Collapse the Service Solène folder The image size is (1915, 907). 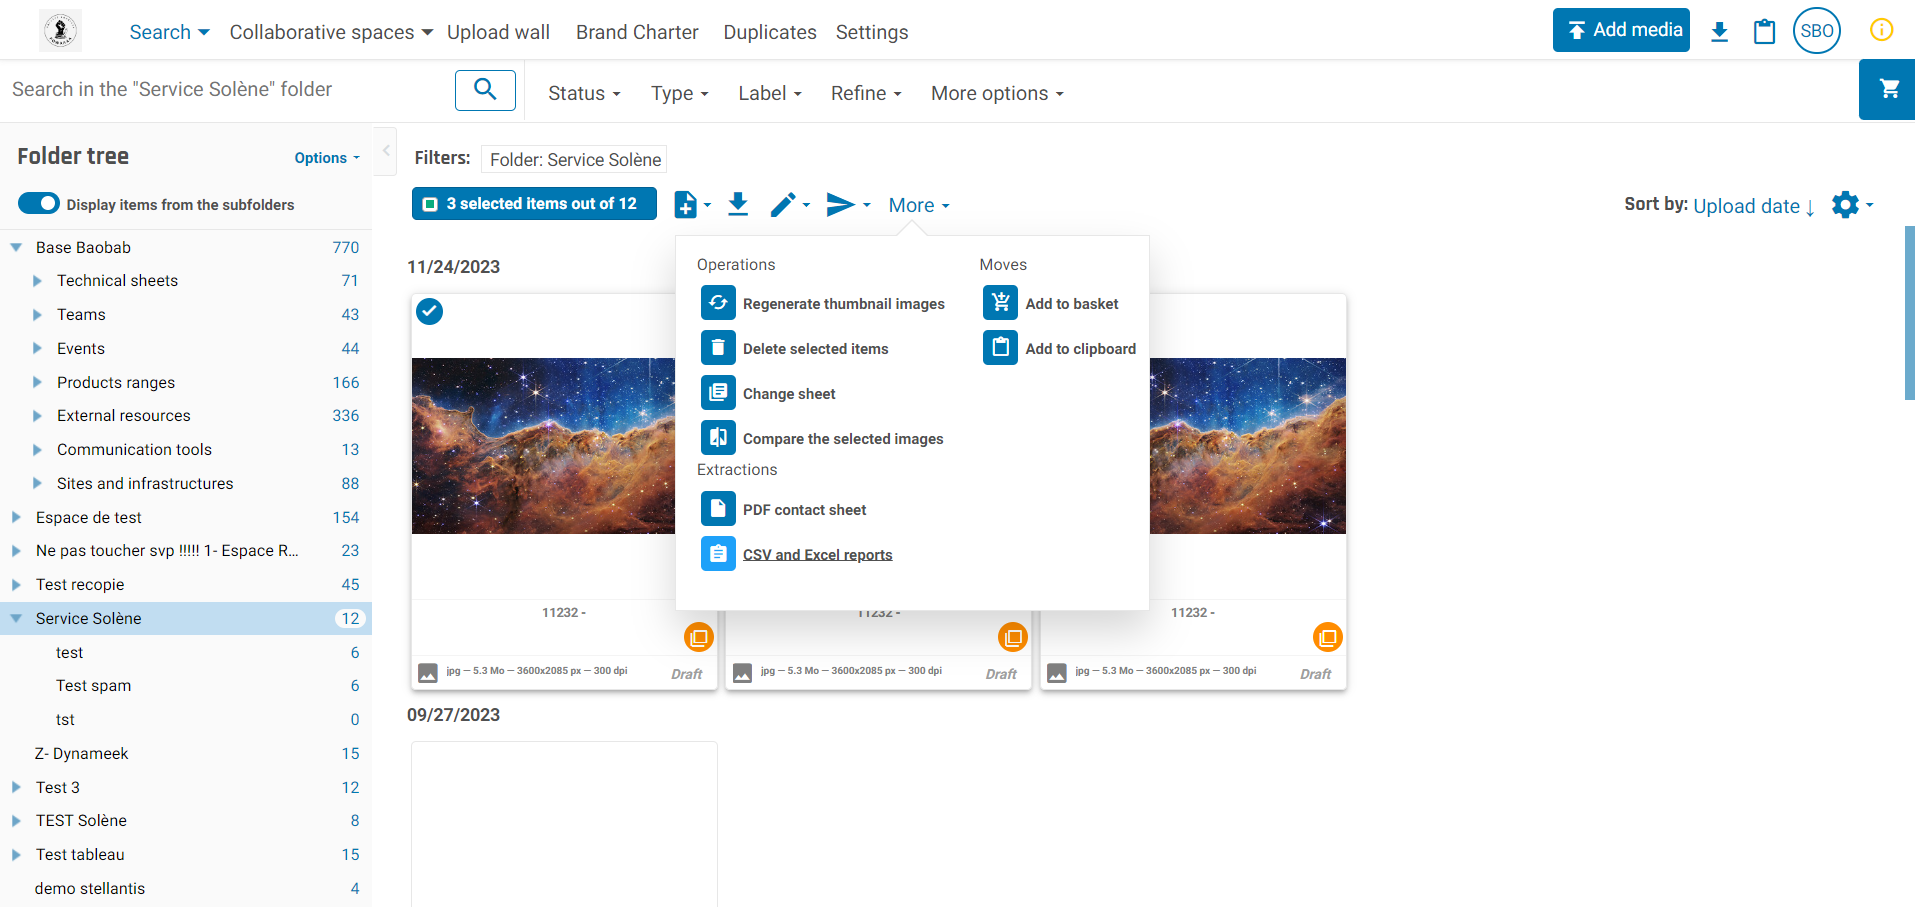pos(16,618)
